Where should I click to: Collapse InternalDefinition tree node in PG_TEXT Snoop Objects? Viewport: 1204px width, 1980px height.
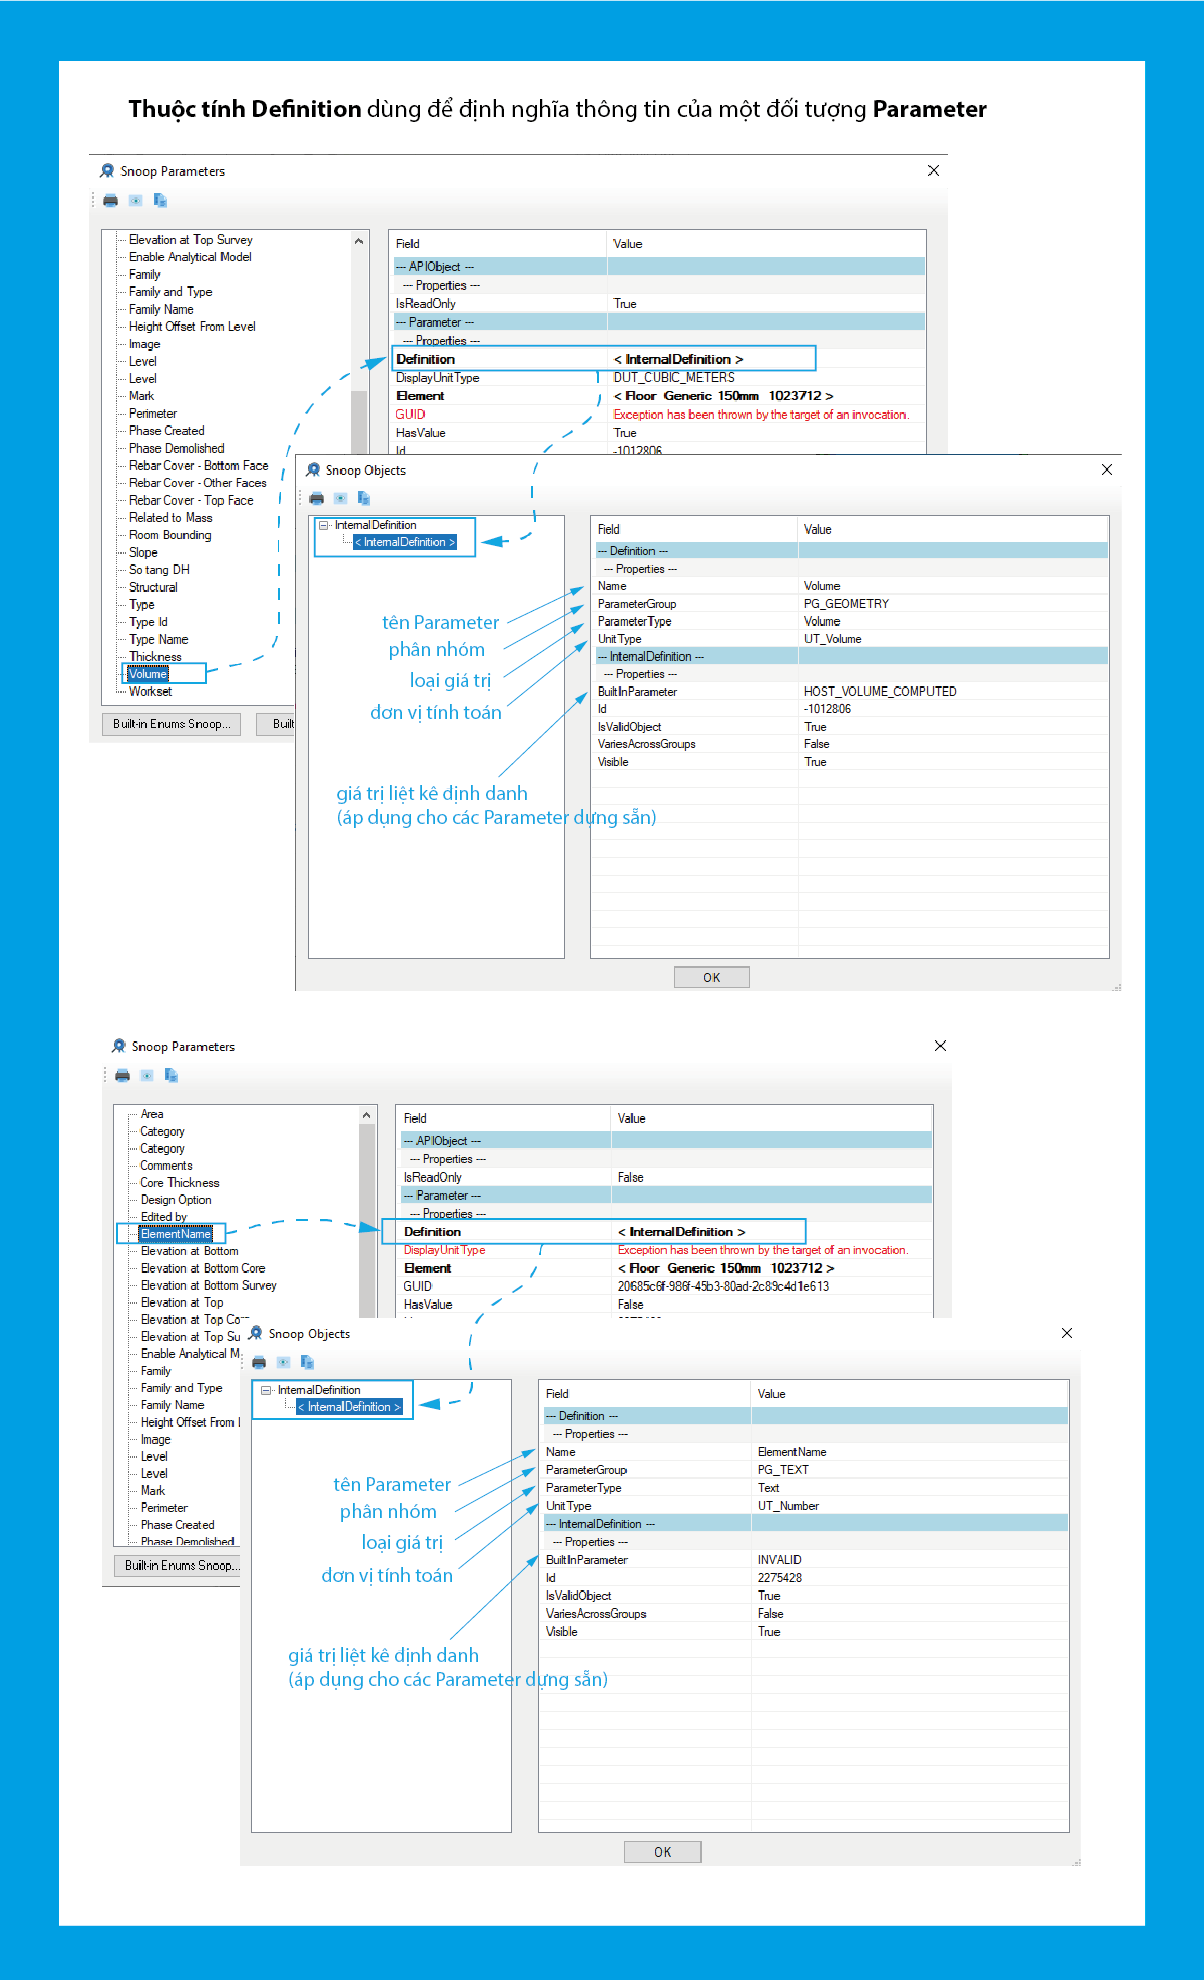(267, 1390)
